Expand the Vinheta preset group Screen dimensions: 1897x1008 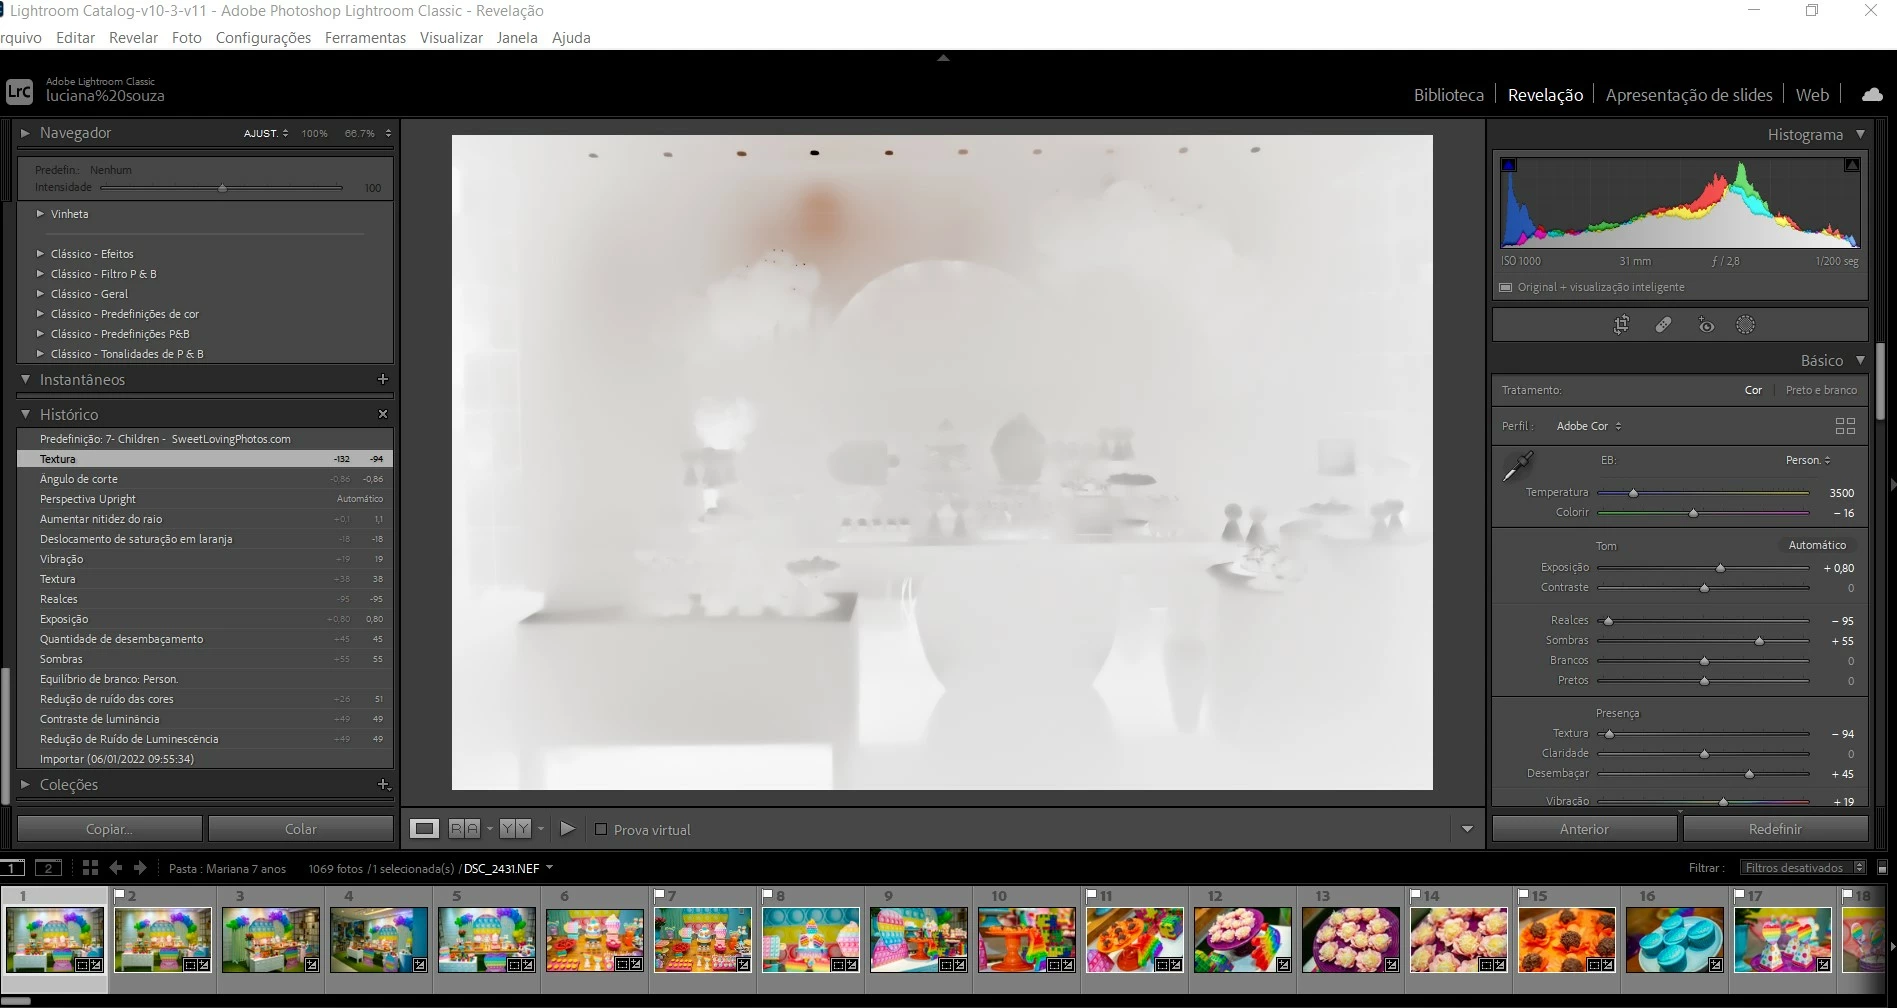40,213
